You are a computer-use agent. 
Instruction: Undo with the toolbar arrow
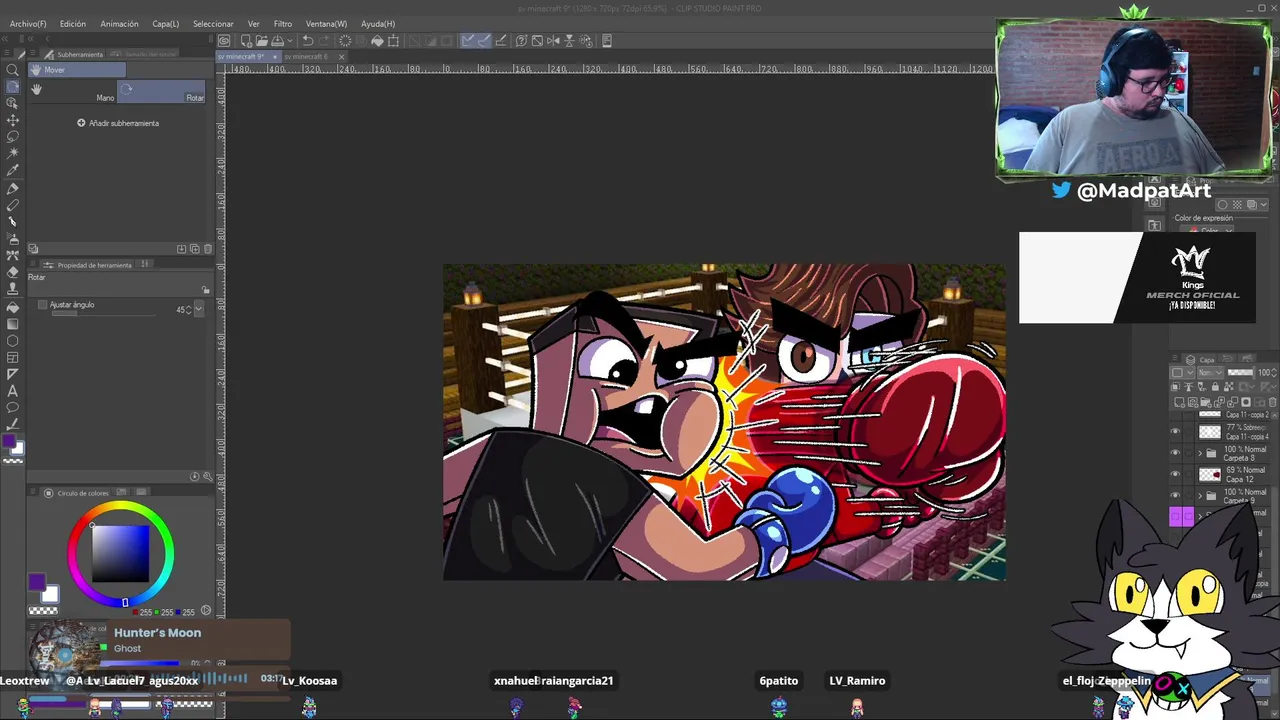(x=308, y=41)
